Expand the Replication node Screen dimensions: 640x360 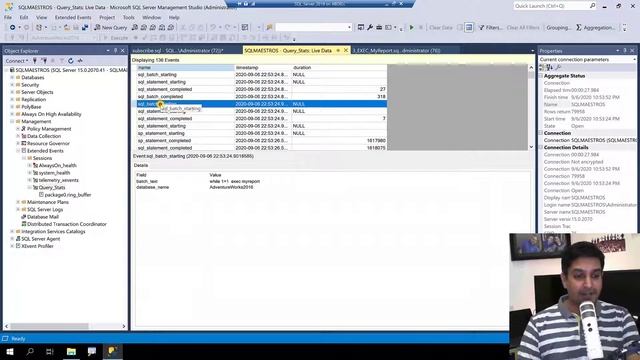pos(12,100)
